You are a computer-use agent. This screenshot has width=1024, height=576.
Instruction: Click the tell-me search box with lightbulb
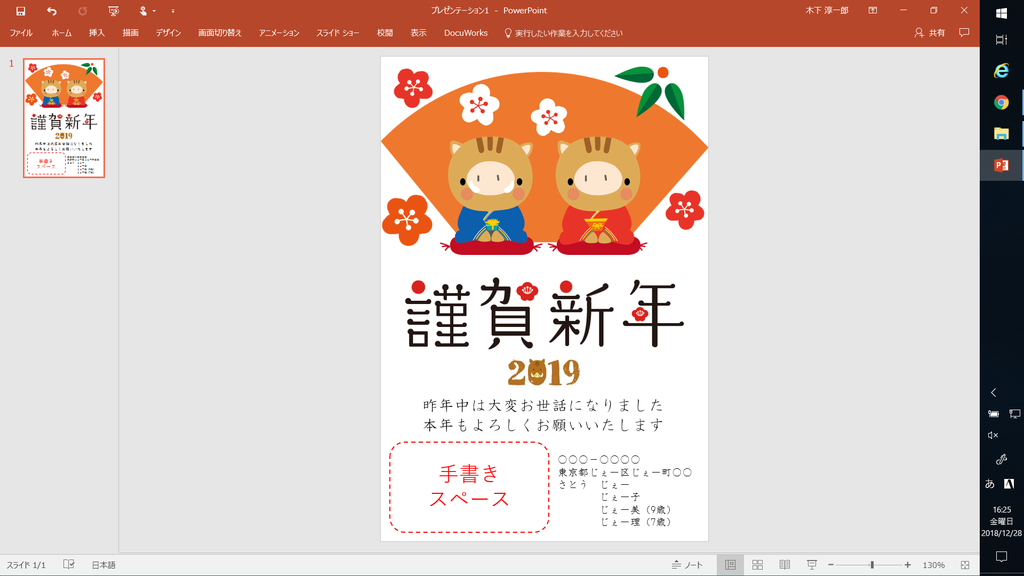563,33
